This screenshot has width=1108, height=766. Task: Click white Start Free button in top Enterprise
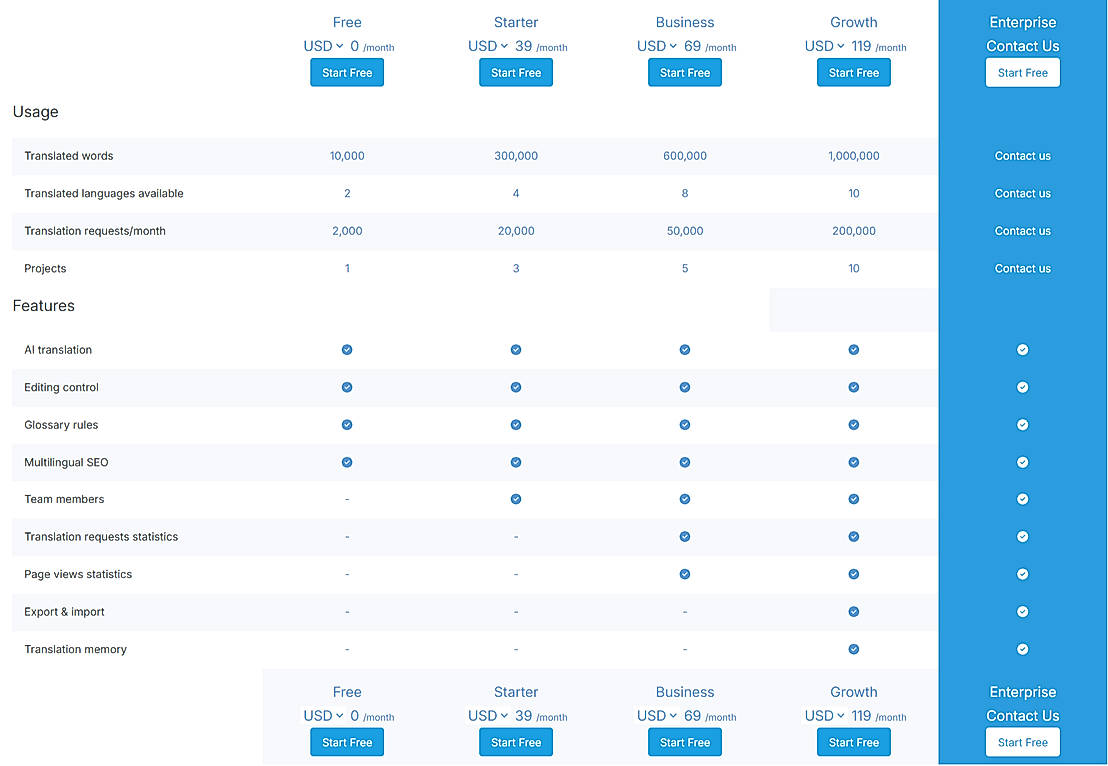point(1022,73)
